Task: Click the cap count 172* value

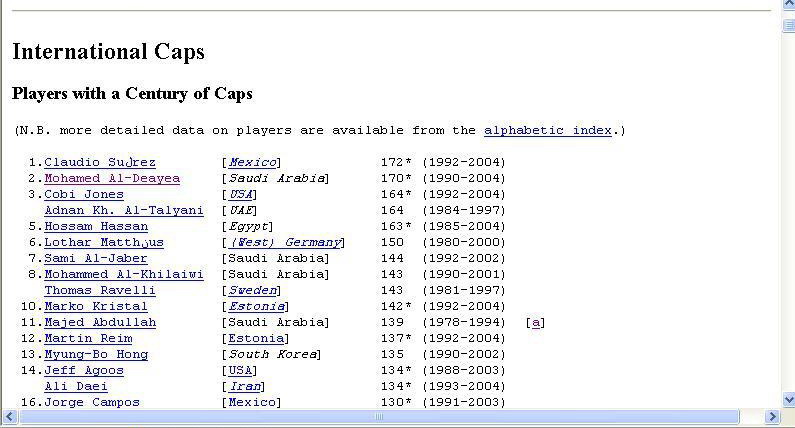Action: [396, 162]
